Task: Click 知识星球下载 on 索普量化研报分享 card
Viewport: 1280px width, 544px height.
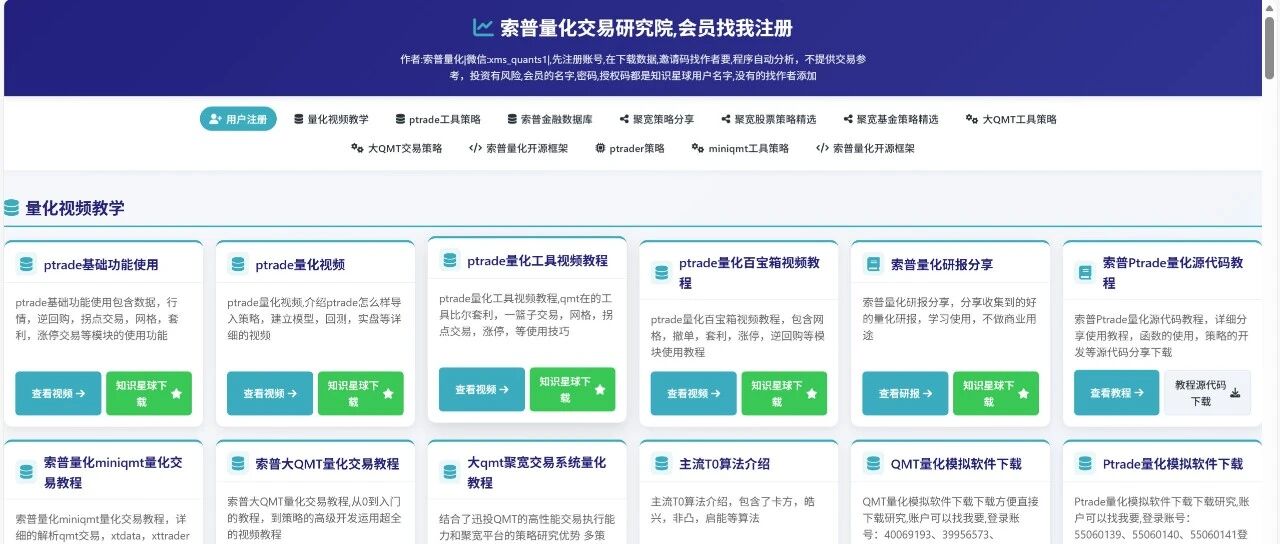Action: pos(996,393)
